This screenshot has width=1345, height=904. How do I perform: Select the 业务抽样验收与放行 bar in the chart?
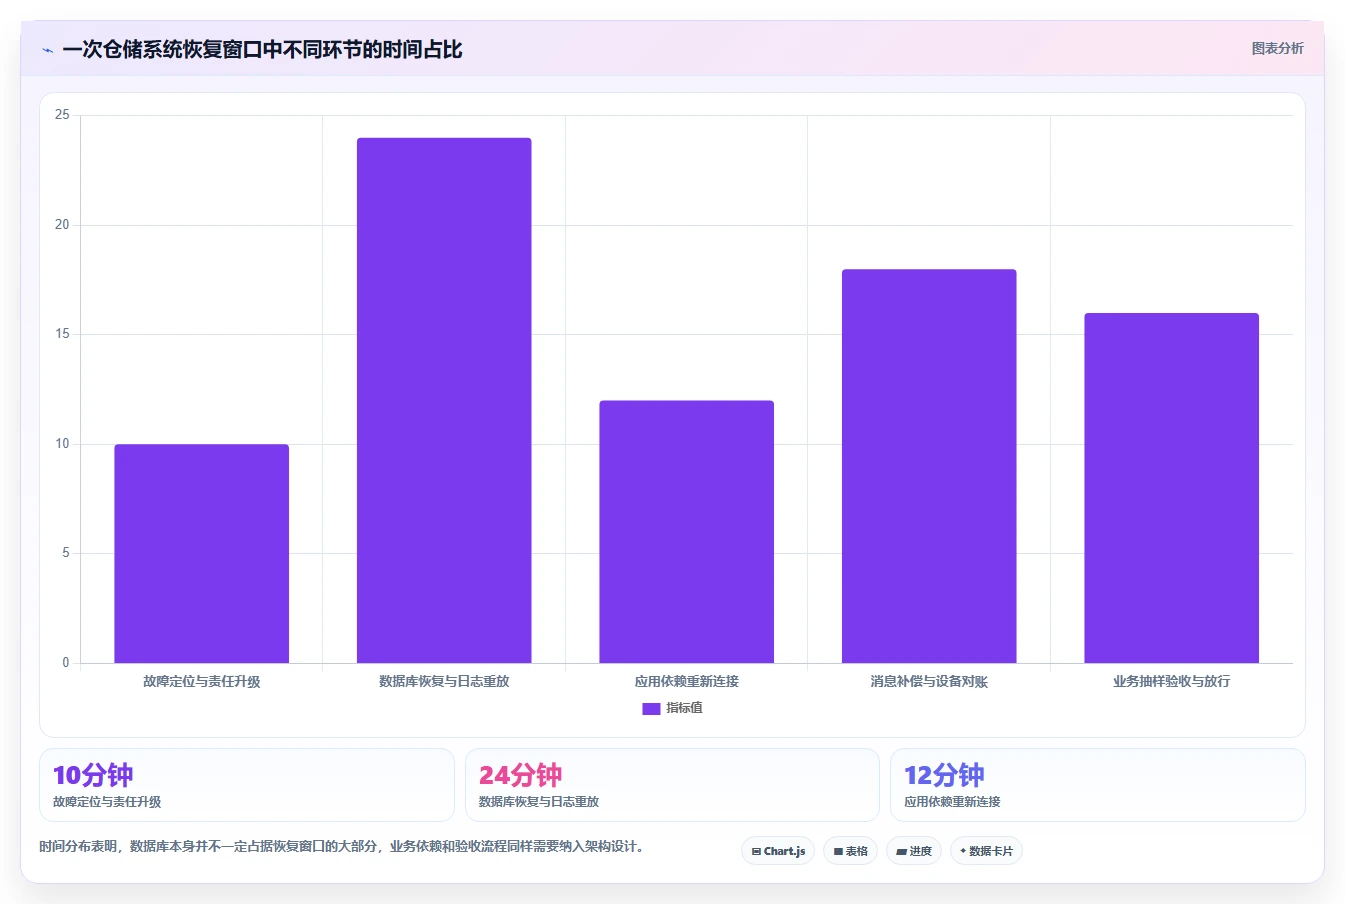click(x=1171, y=488)
